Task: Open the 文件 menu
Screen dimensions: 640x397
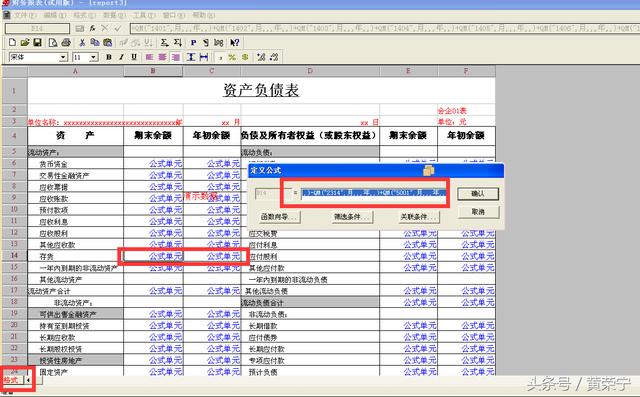Action: point(25,15)
